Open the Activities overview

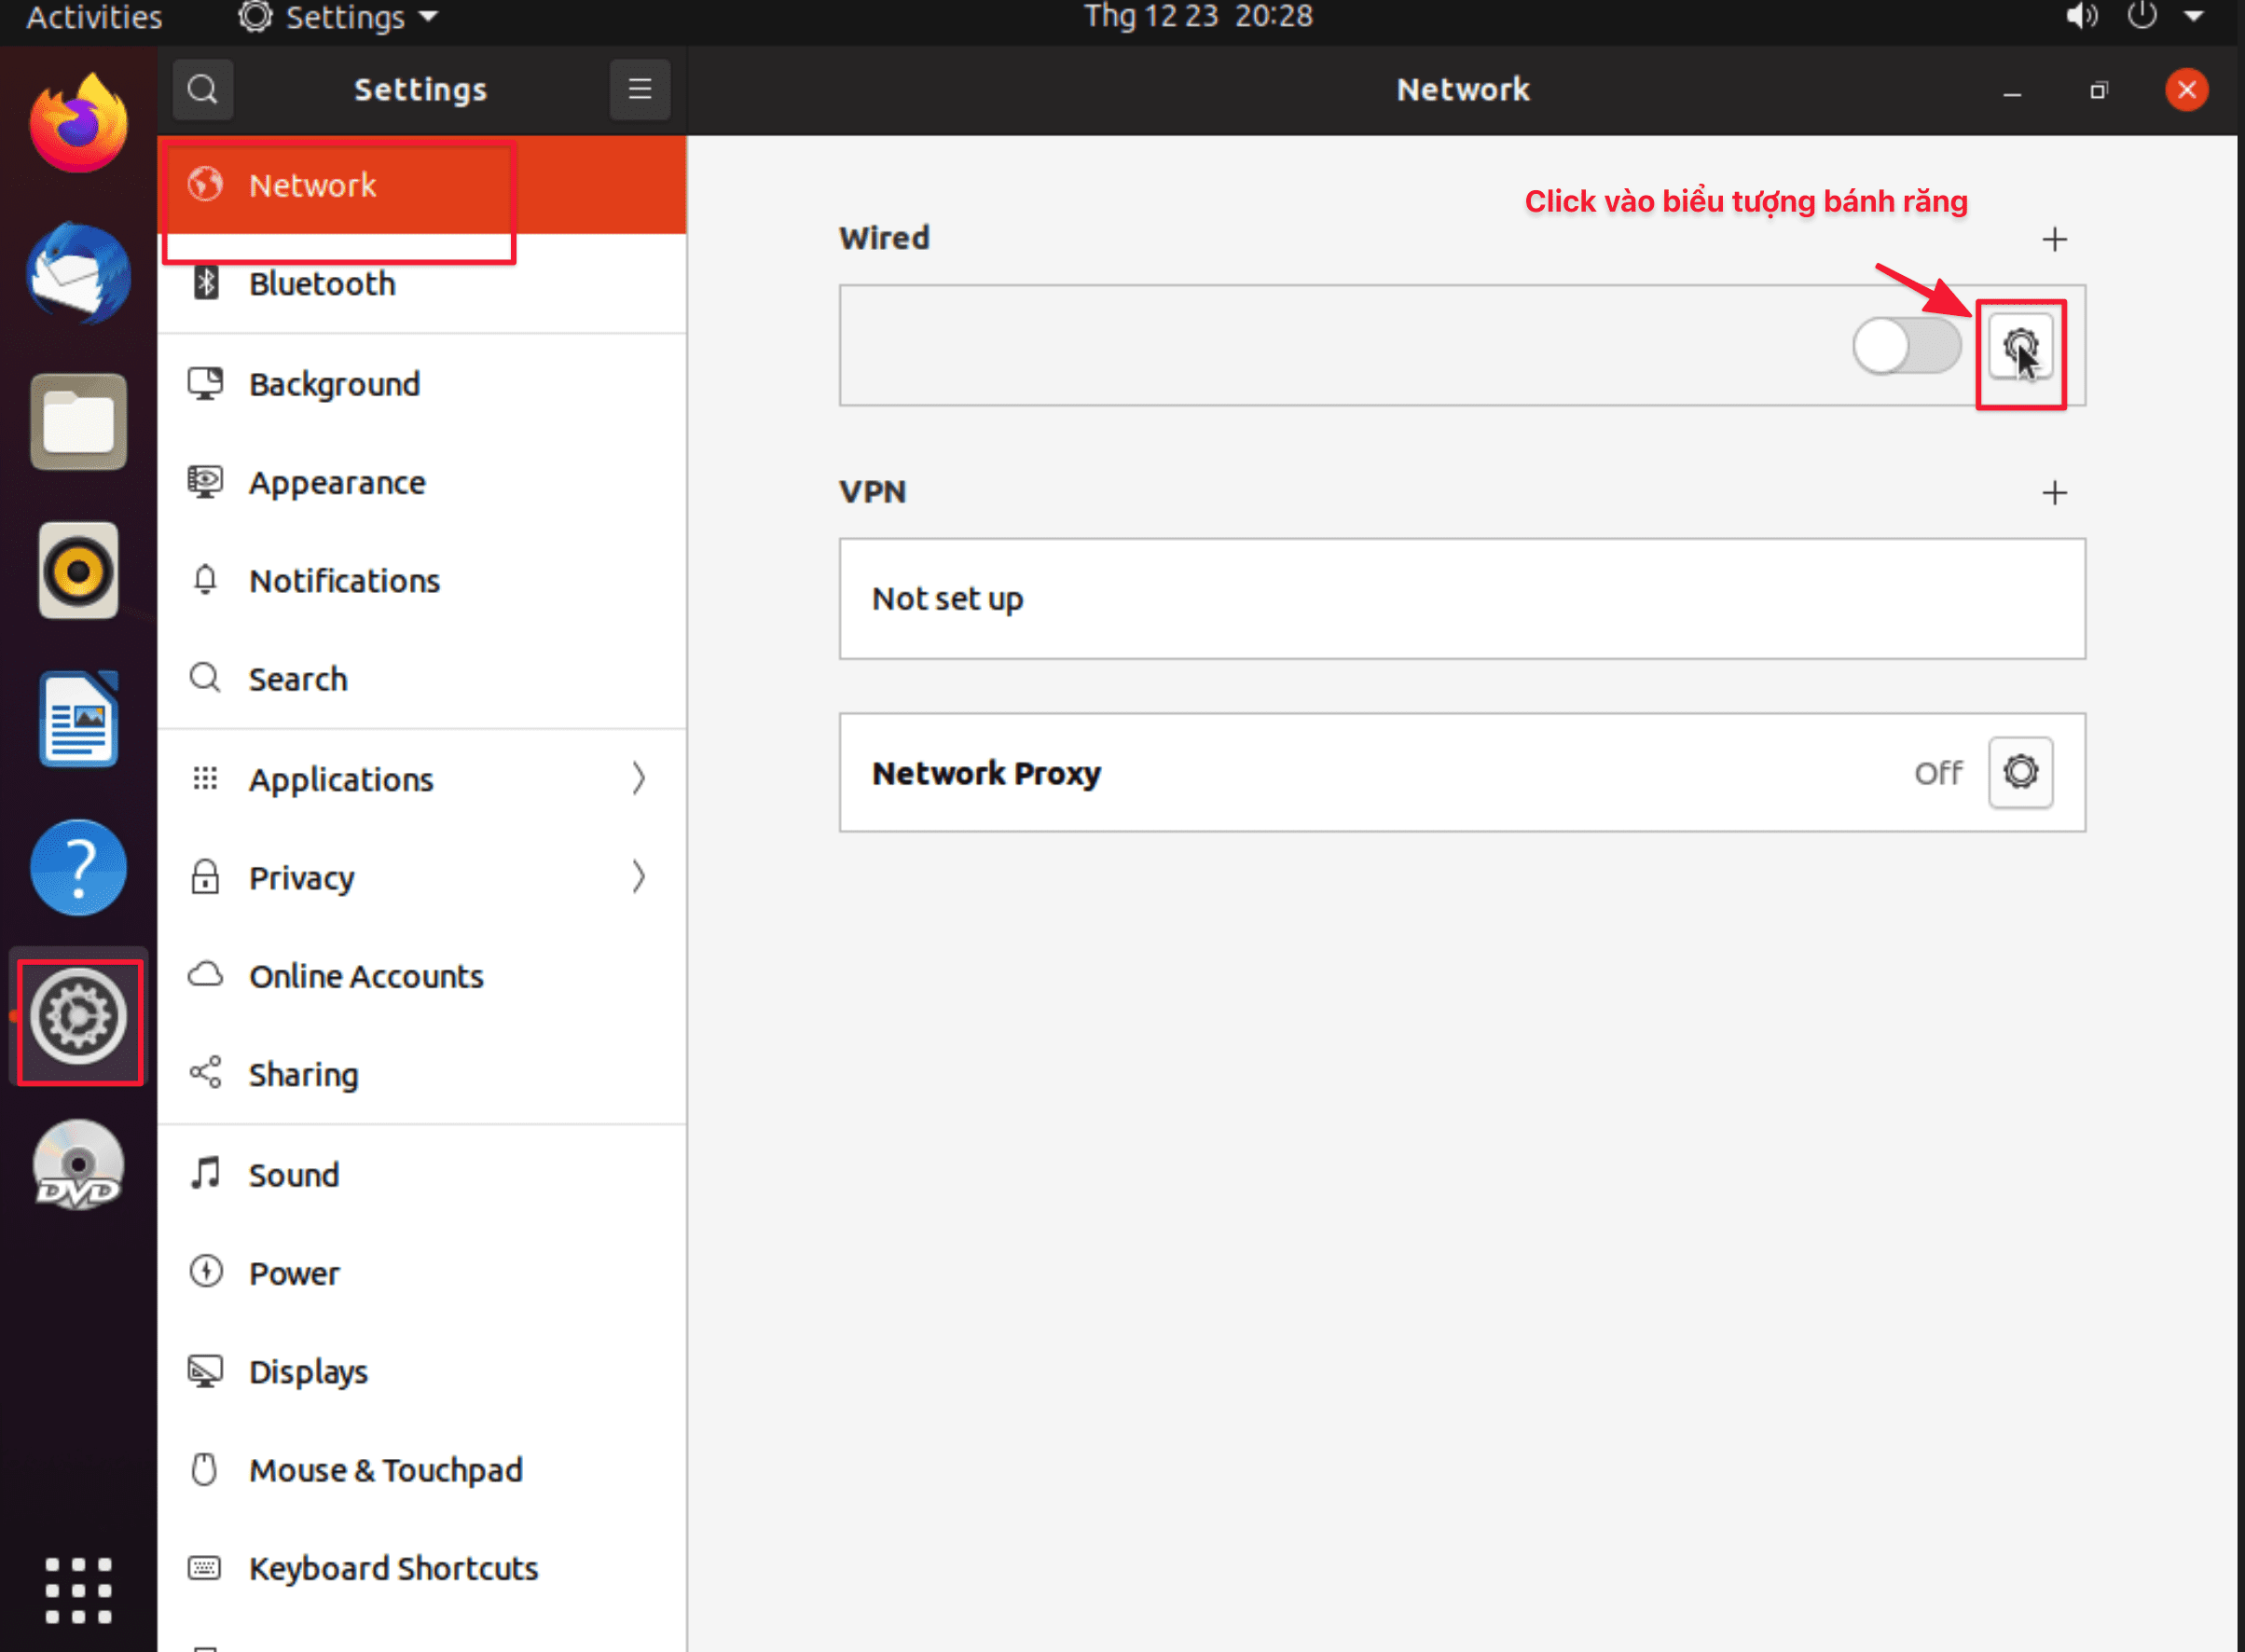93,17
